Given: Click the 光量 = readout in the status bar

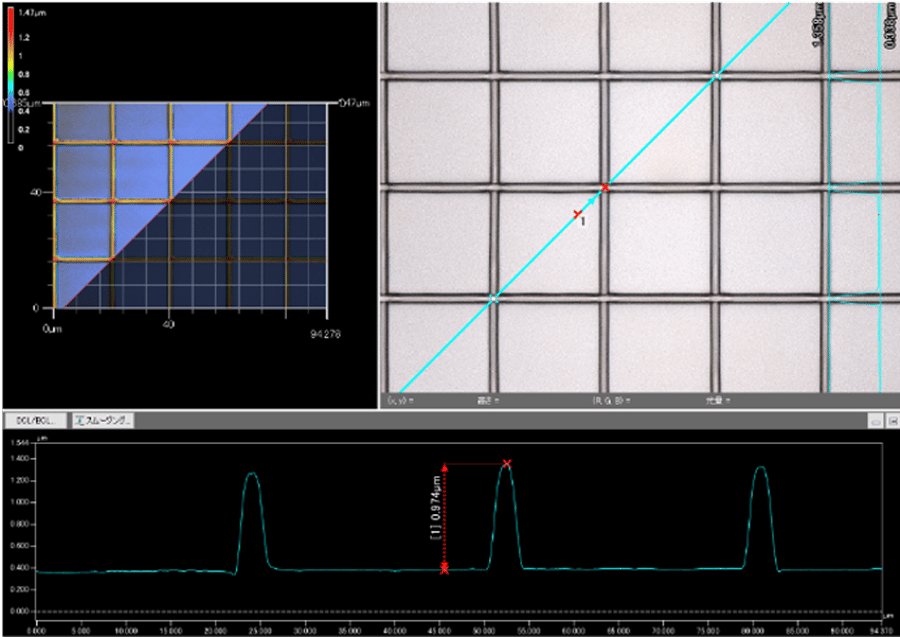Looking at the screenshot, I should tap(718, 401).
